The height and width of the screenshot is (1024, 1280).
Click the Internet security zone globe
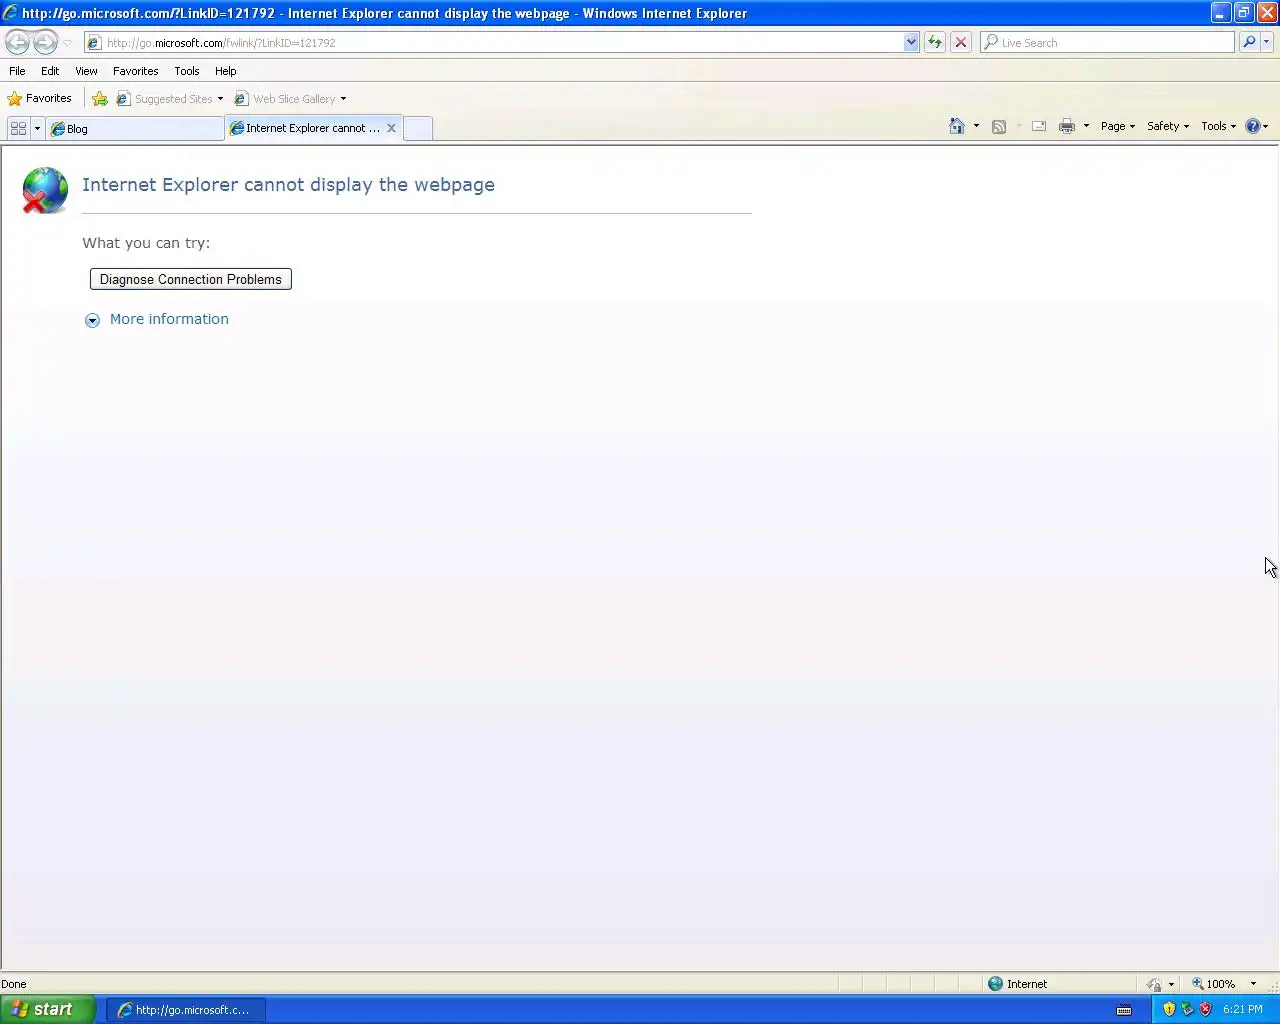point(995,983)
